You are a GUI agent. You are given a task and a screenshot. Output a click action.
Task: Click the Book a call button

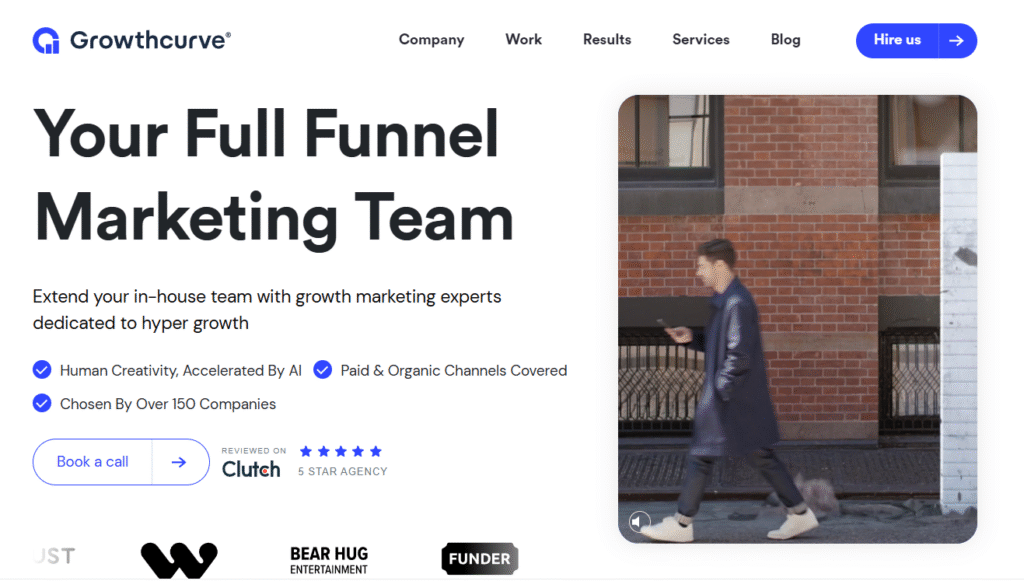click(93, 462)
